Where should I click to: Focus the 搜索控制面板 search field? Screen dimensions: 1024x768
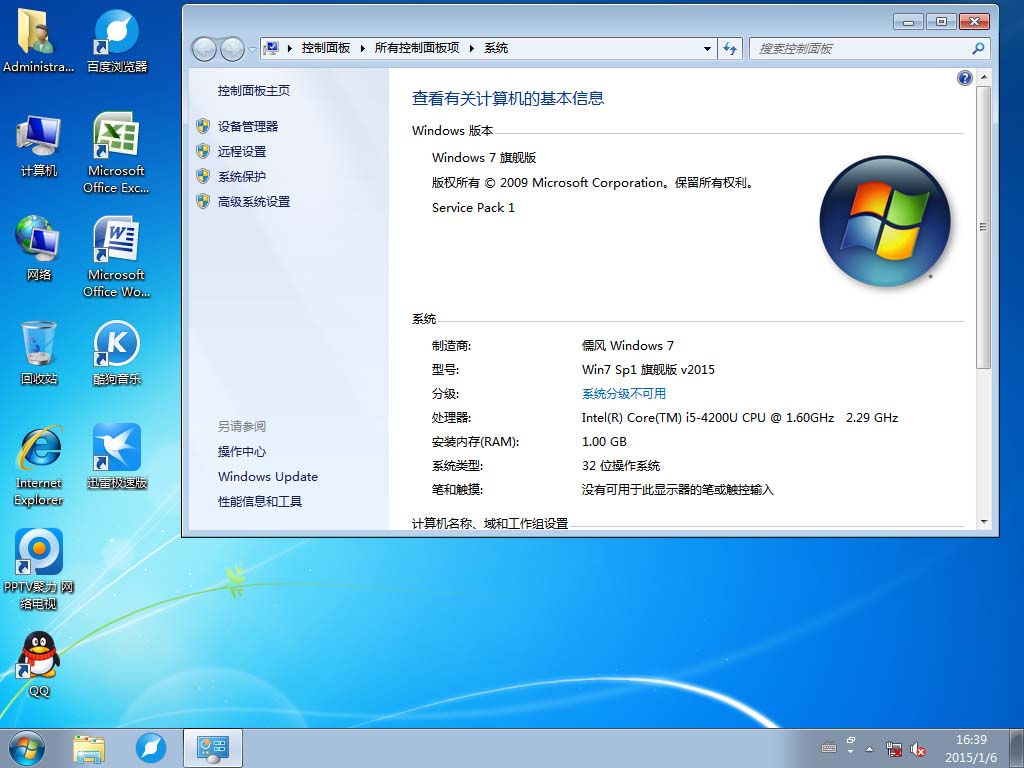point(860,48)
